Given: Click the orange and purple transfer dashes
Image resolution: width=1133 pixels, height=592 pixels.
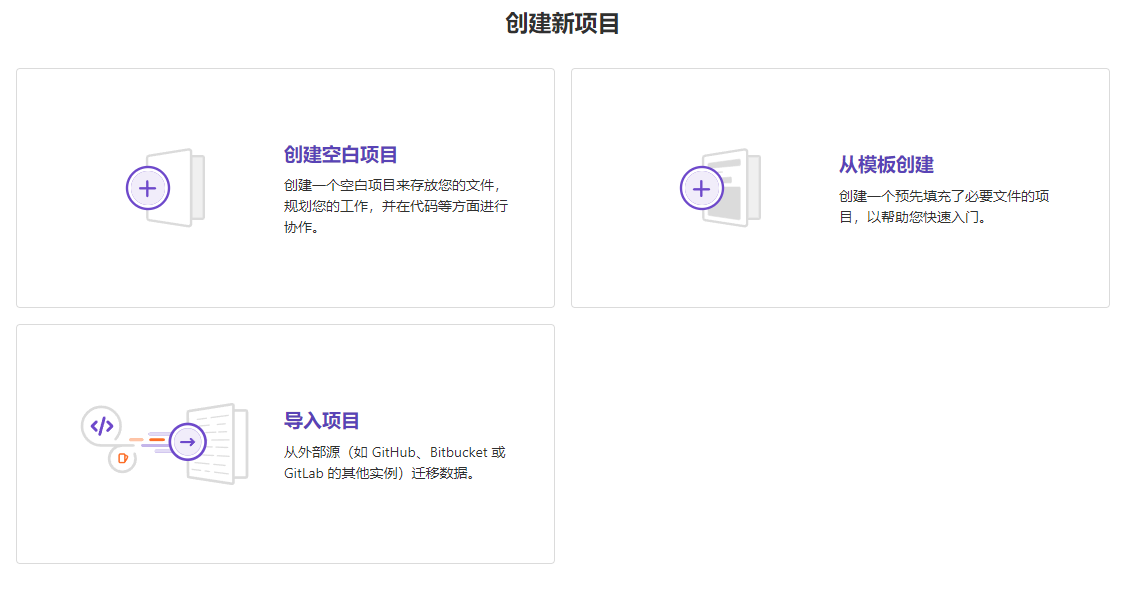Looking at the screenshot, I should [x=148, y=441].
